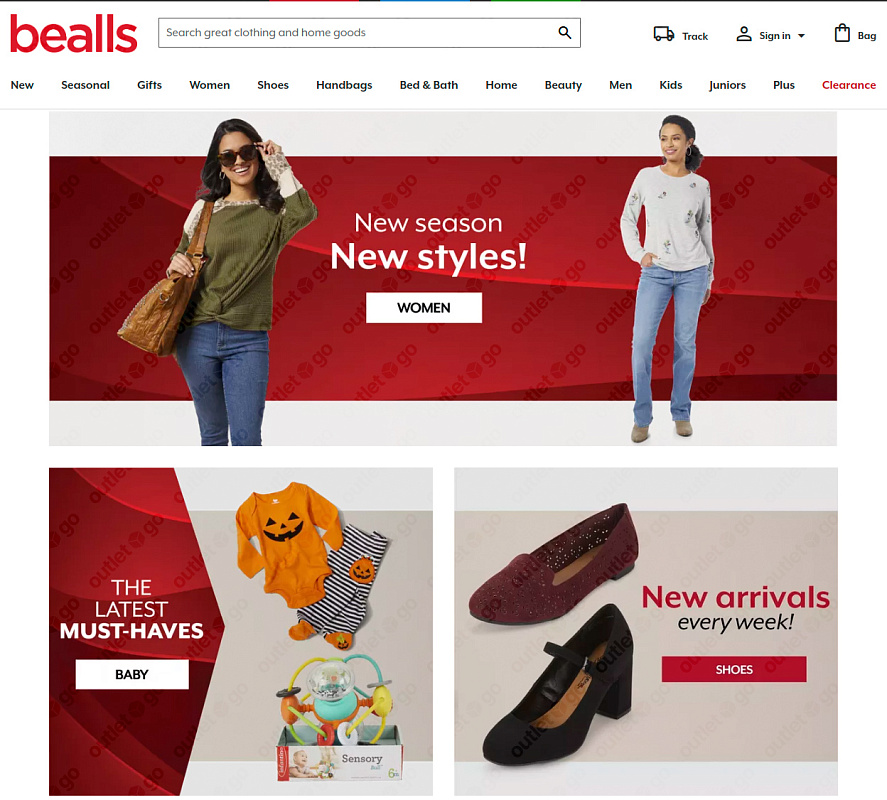This screenshot has height=800, width=887.
Task: Click the BABY button
Action: coord(132,674)
